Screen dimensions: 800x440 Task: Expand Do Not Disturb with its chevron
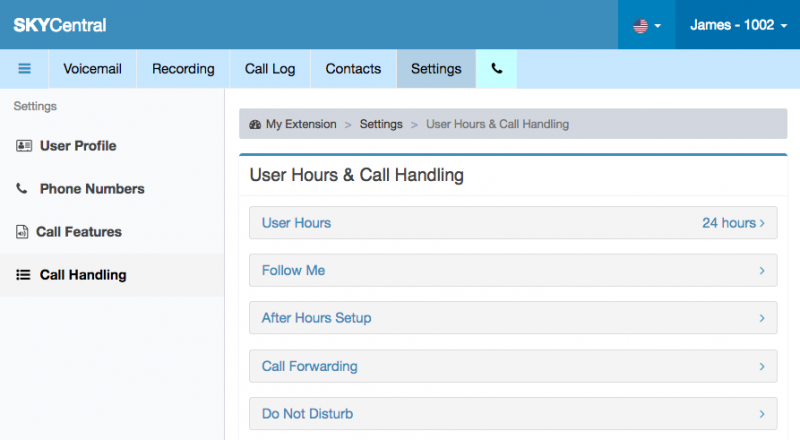[762, 414]
